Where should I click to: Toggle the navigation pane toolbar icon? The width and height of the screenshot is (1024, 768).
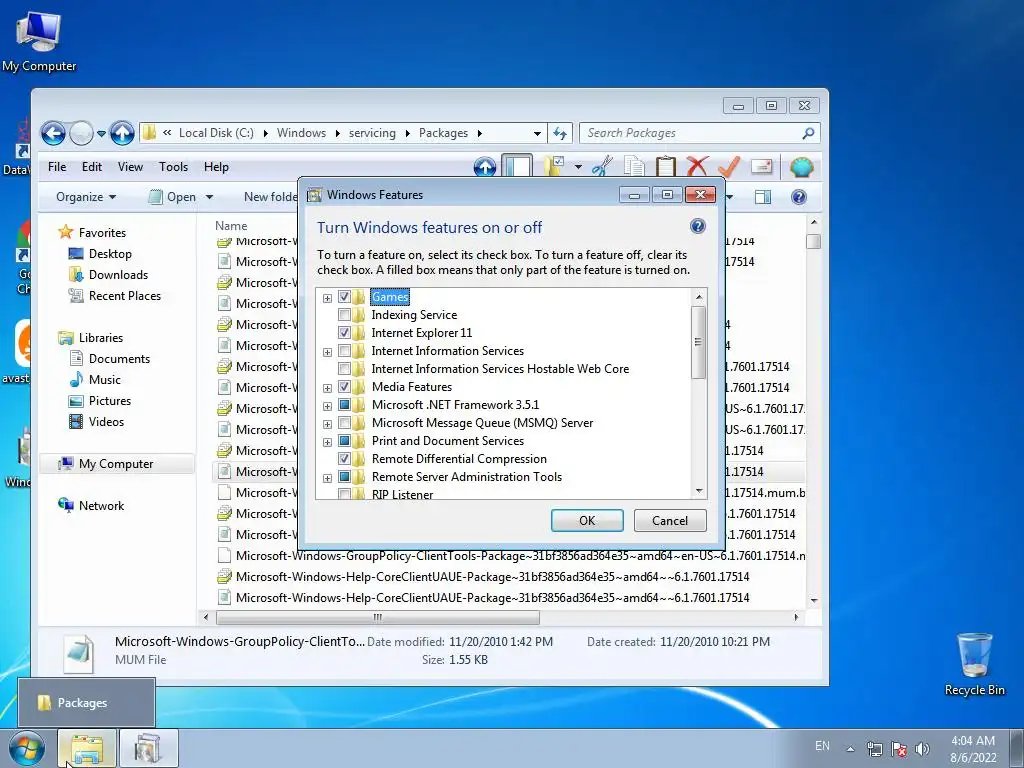tap(517, 167)
